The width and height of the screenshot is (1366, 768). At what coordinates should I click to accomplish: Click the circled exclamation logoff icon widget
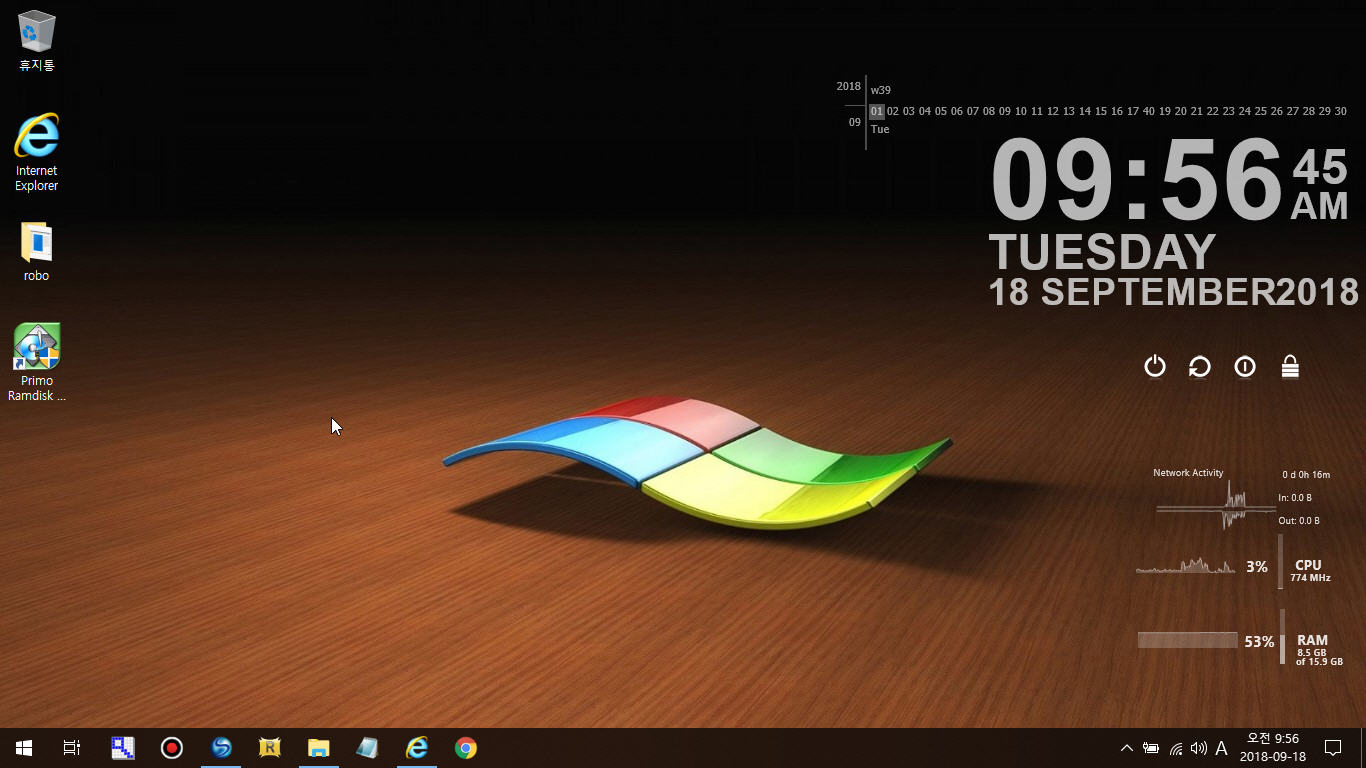pyautogui.click(x=1245, y=367)
